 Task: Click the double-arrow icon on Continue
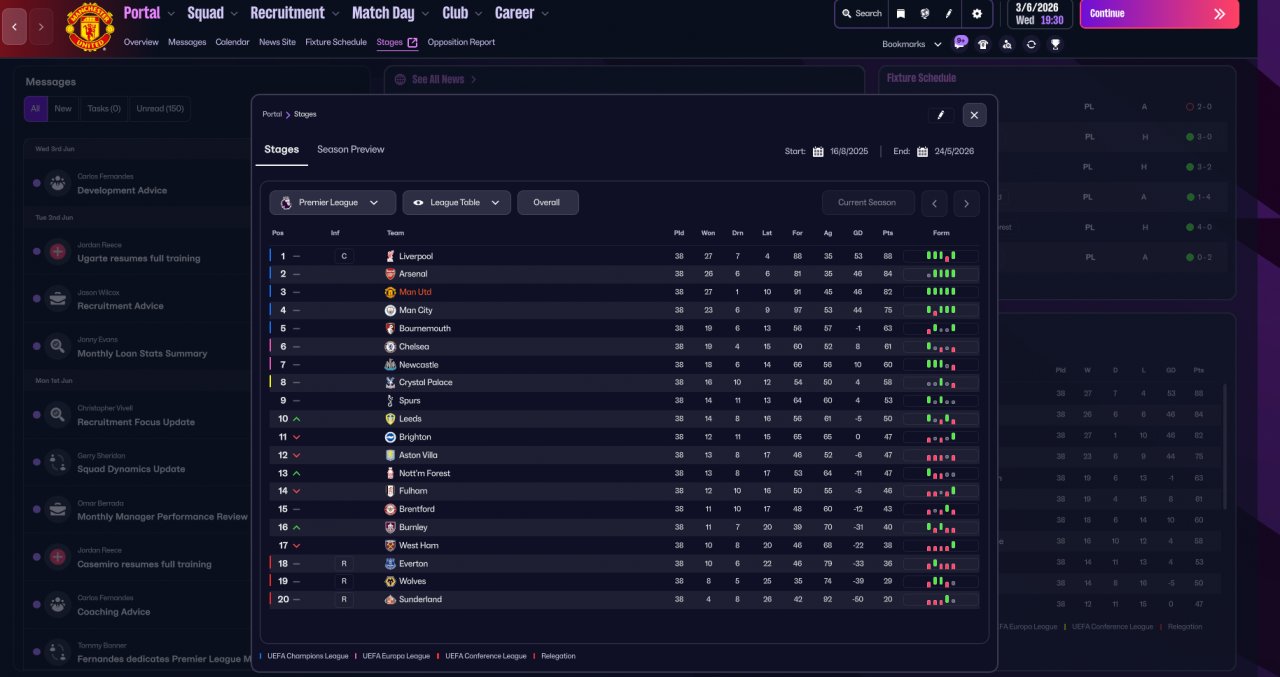(x=1219, y=14)
